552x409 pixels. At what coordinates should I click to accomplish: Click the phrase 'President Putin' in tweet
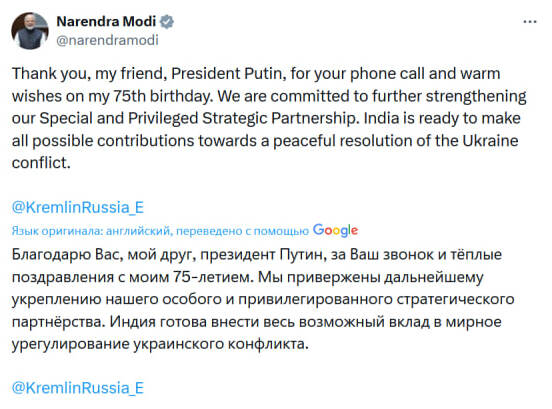(x=226, y=74)
